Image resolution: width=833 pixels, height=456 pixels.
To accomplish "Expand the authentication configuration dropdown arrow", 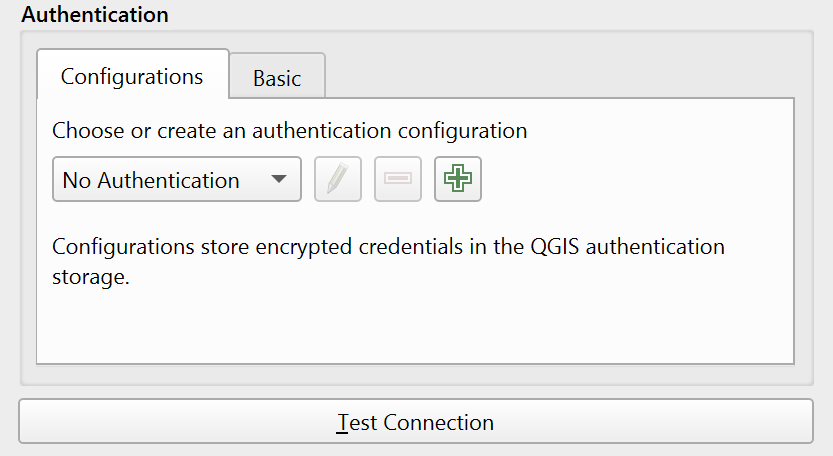I will click(279, 180).
